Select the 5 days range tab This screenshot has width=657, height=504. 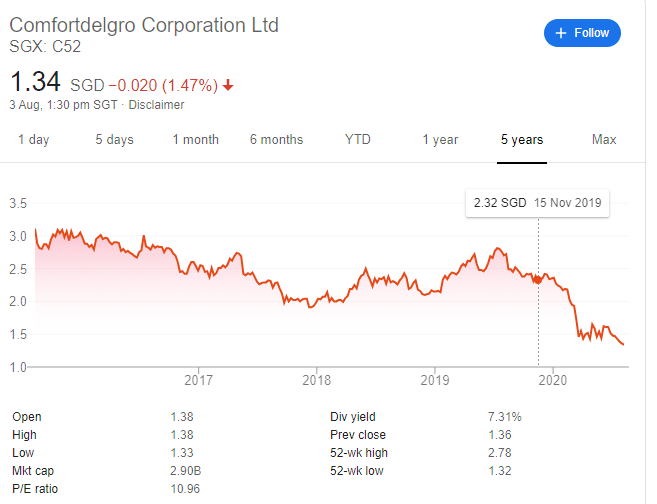click(x=113, y=140)
